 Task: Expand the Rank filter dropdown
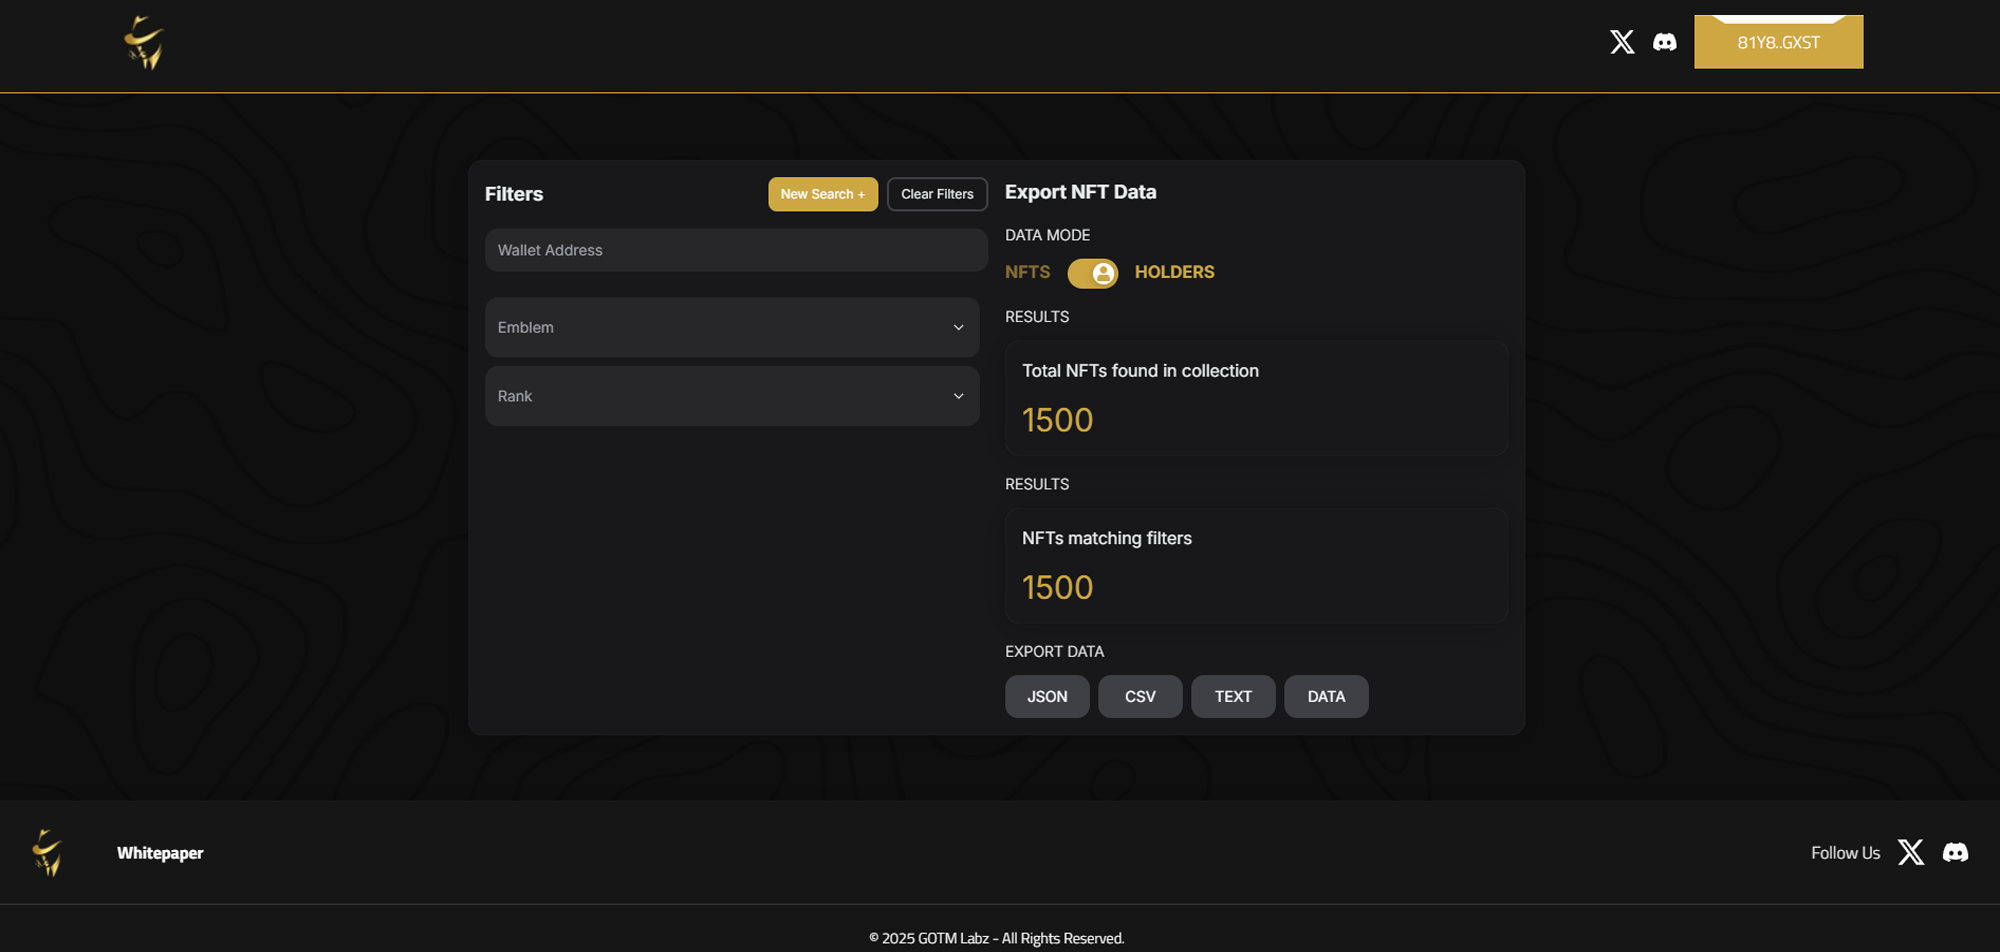[732, 396]
